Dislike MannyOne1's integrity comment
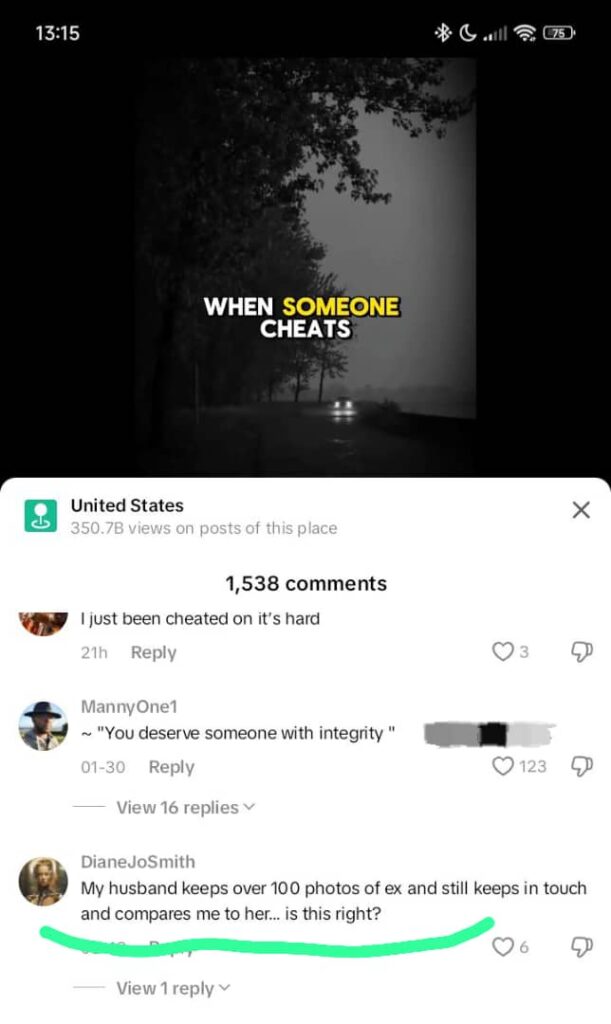This screenshot has height=1024, width=611. pyautogui.click(x=581, y=766)
